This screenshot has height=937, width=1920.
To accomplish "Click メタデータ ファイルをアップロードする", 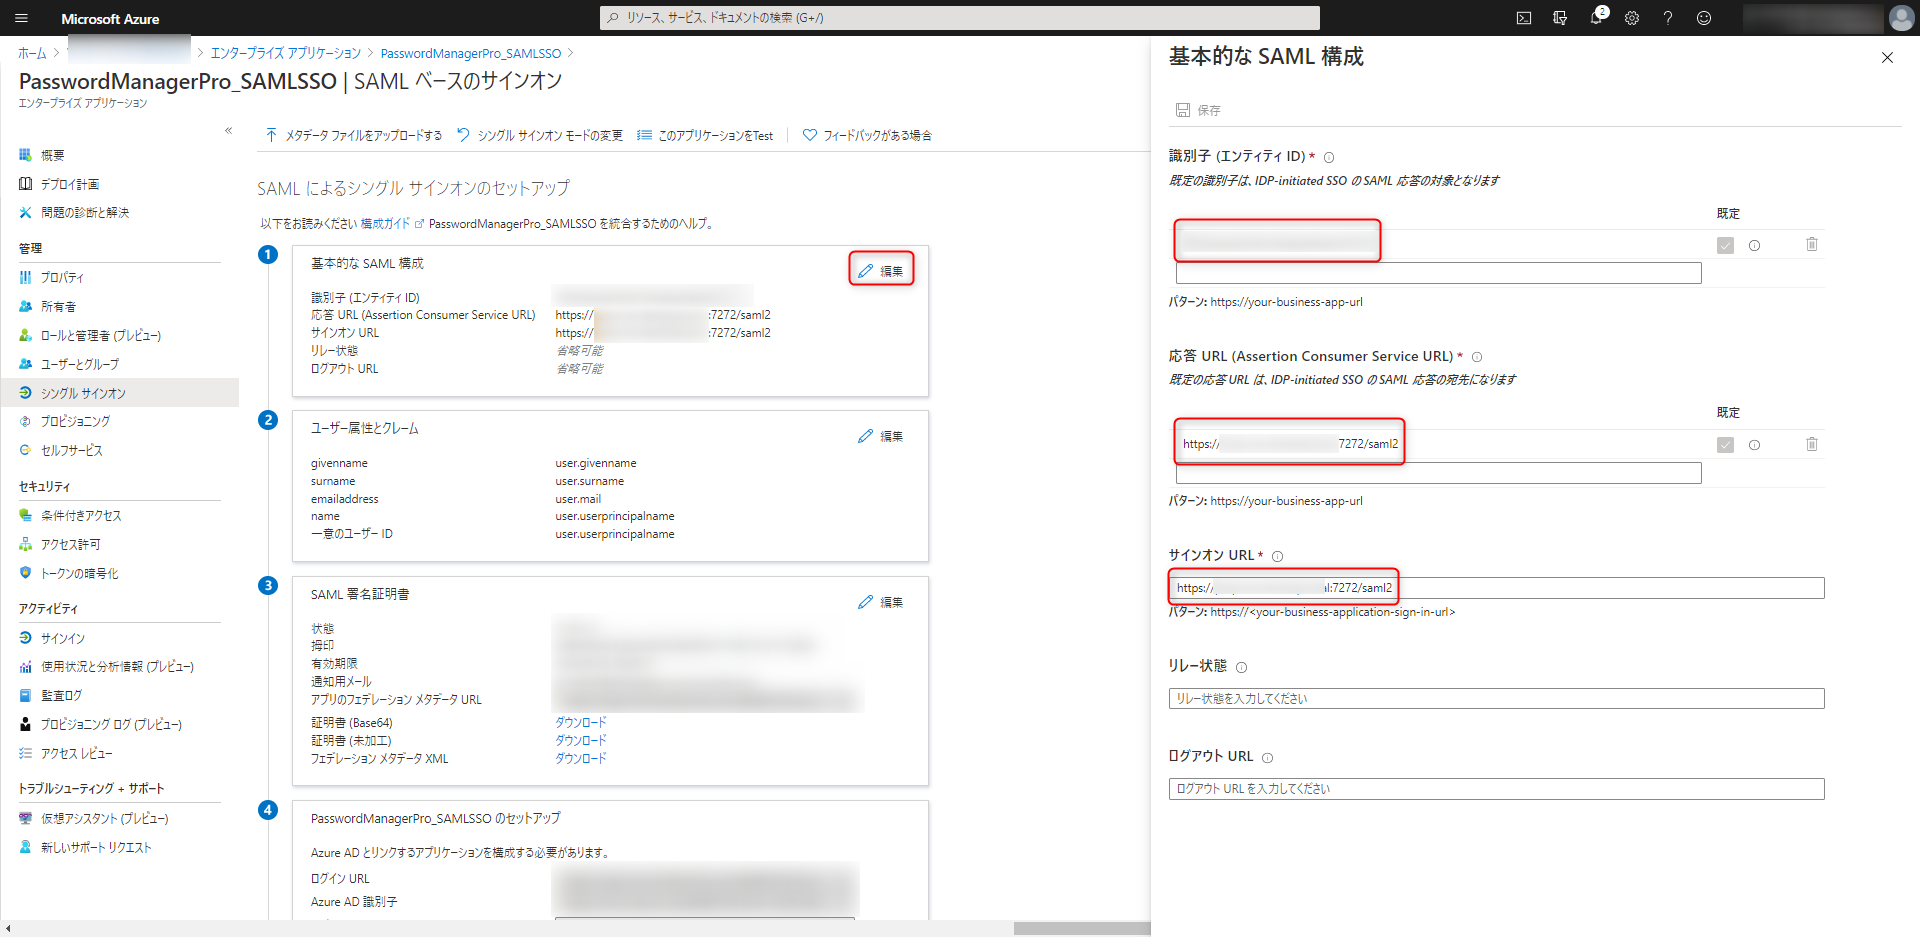I will click(x=353, y=135).
